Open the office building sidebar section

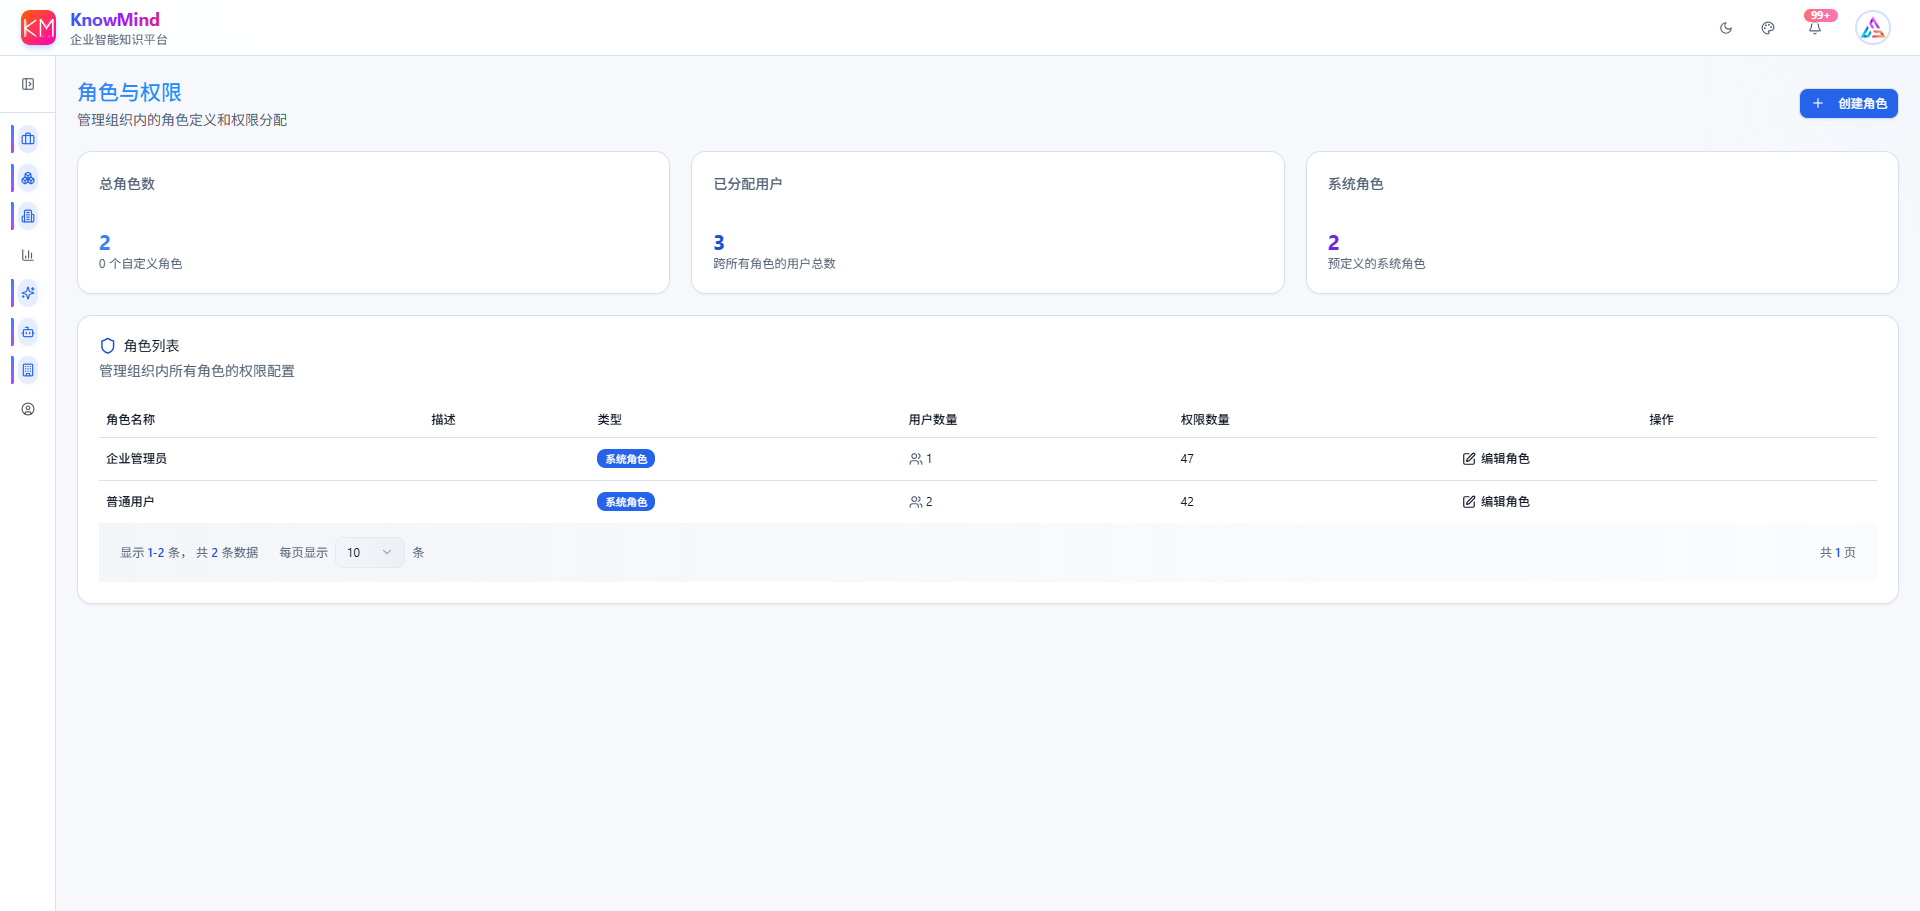click(x=28, y=370)
